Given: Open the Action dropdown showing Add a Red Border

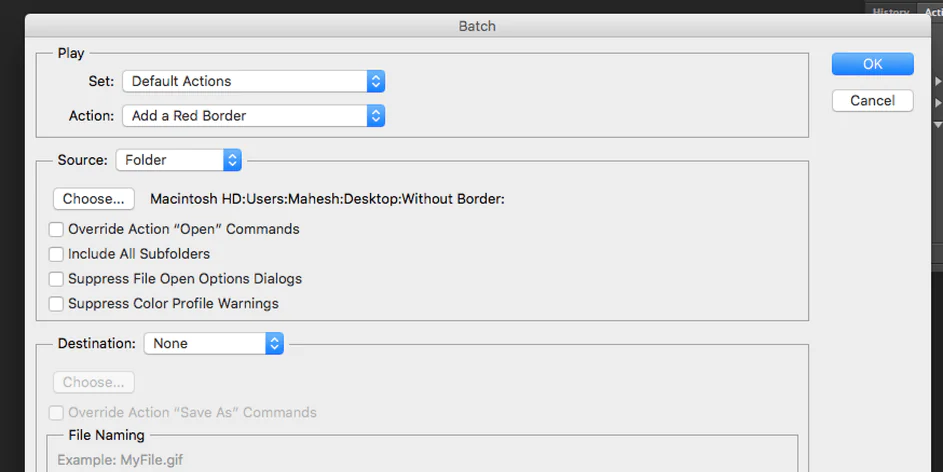Looking at the screenshot, I should (x=253, y=116).
